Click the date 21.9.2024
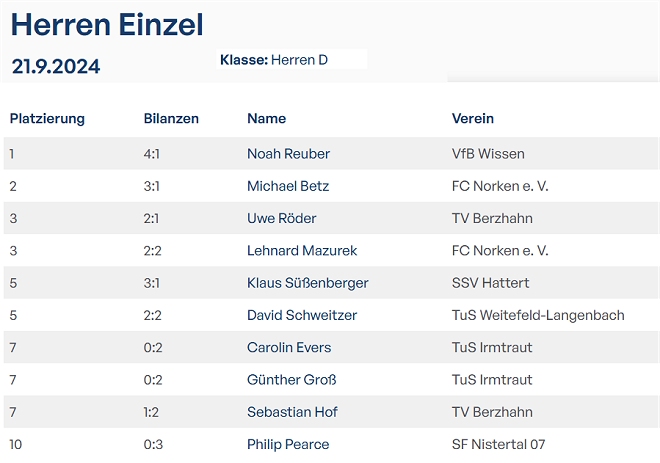660x463 pixels. [56, 67]
